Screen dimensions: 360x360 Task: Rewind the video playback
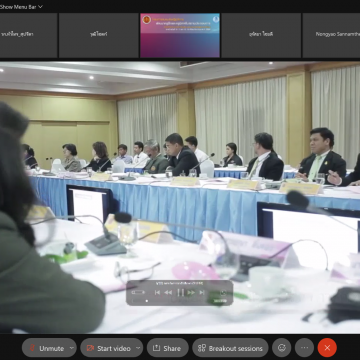[168, 292]
